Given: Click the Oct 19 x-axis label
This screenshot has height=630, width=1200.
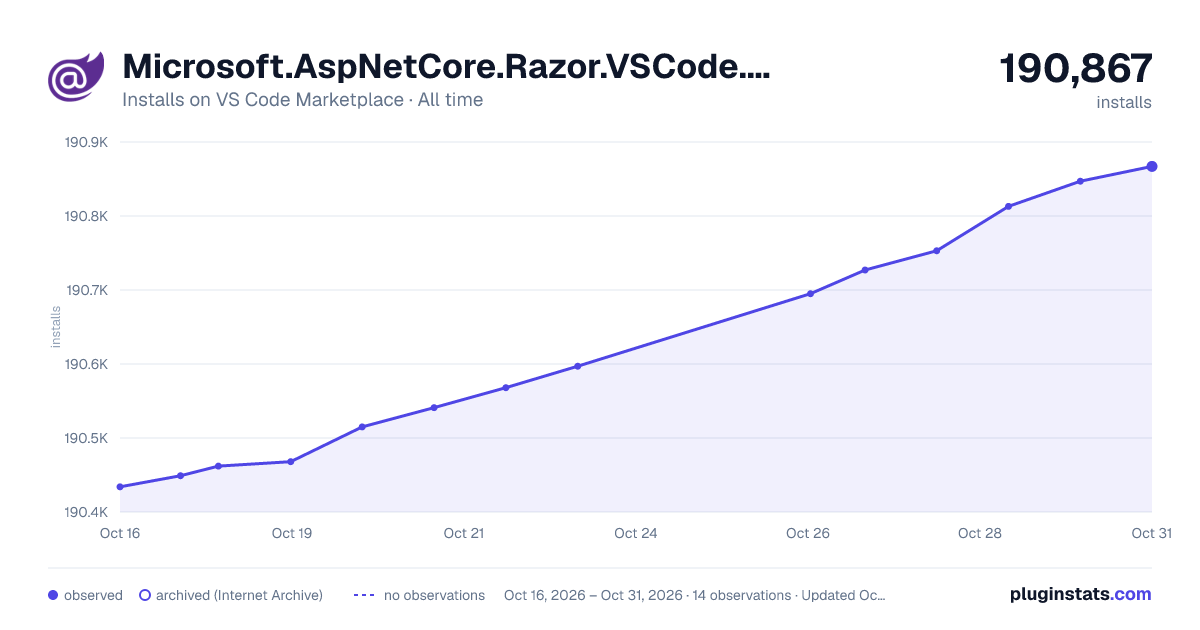Looking at the screenshot, I should [x=292, y=533].
